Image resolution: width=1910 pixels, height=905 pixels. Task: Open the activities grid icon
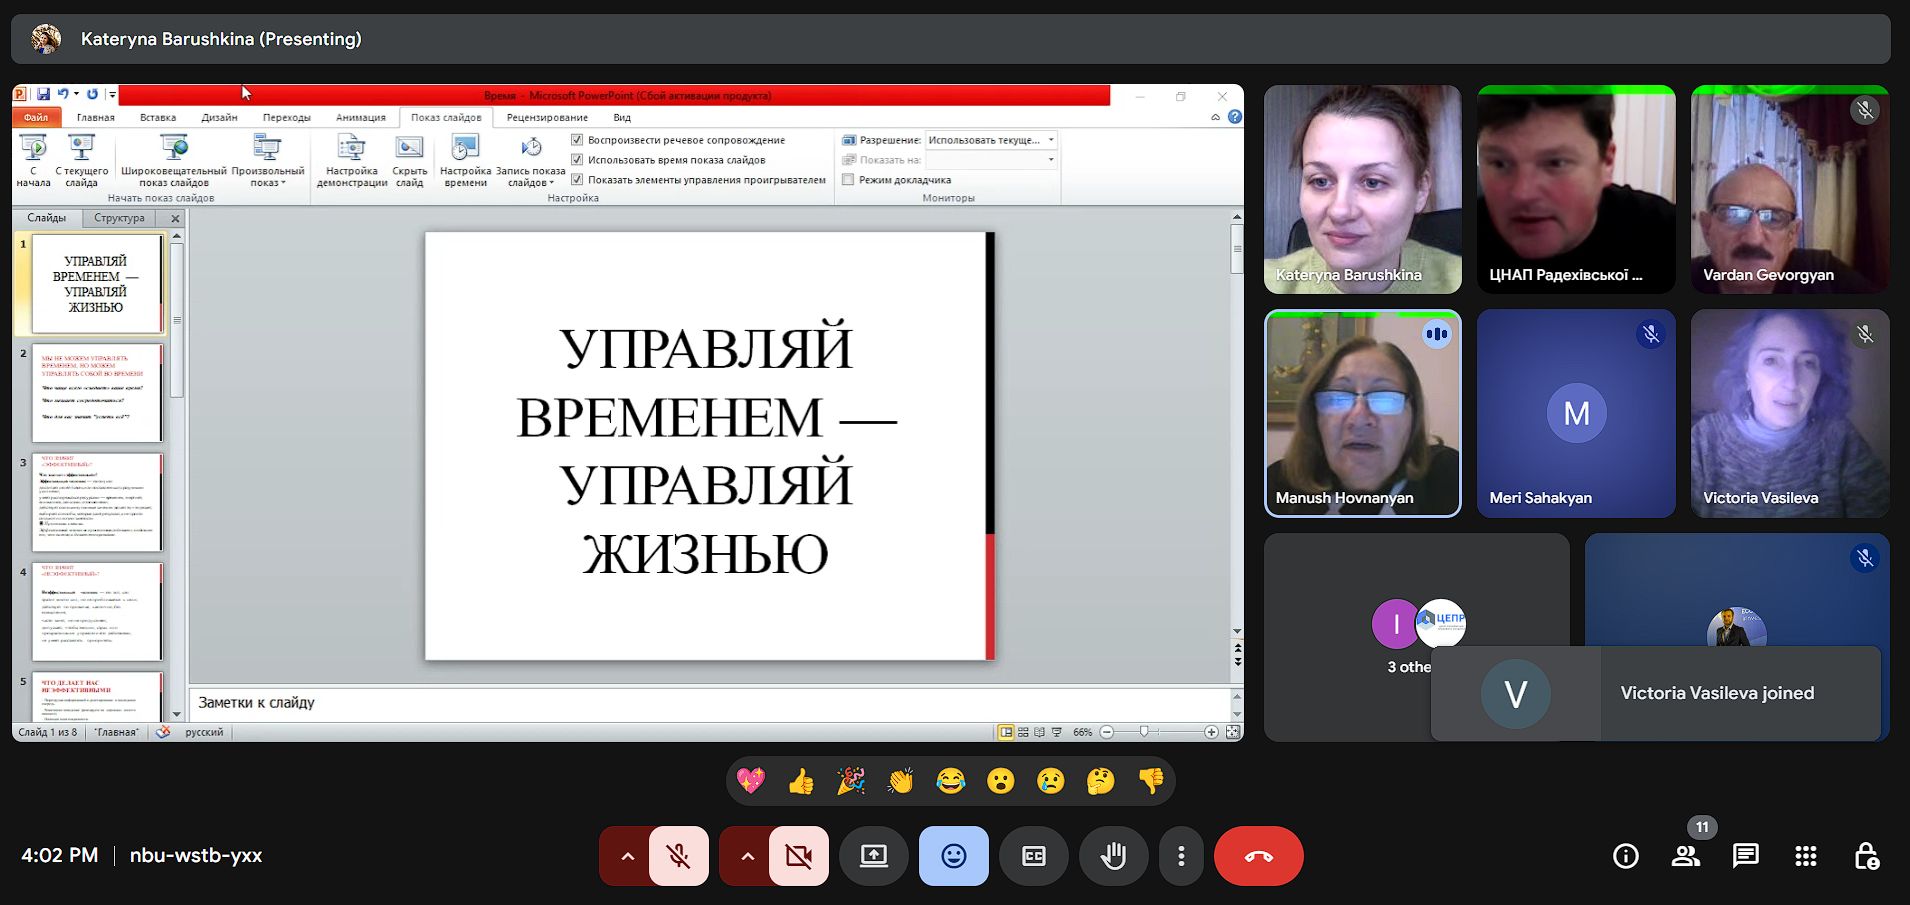(x=1805, y=856)
